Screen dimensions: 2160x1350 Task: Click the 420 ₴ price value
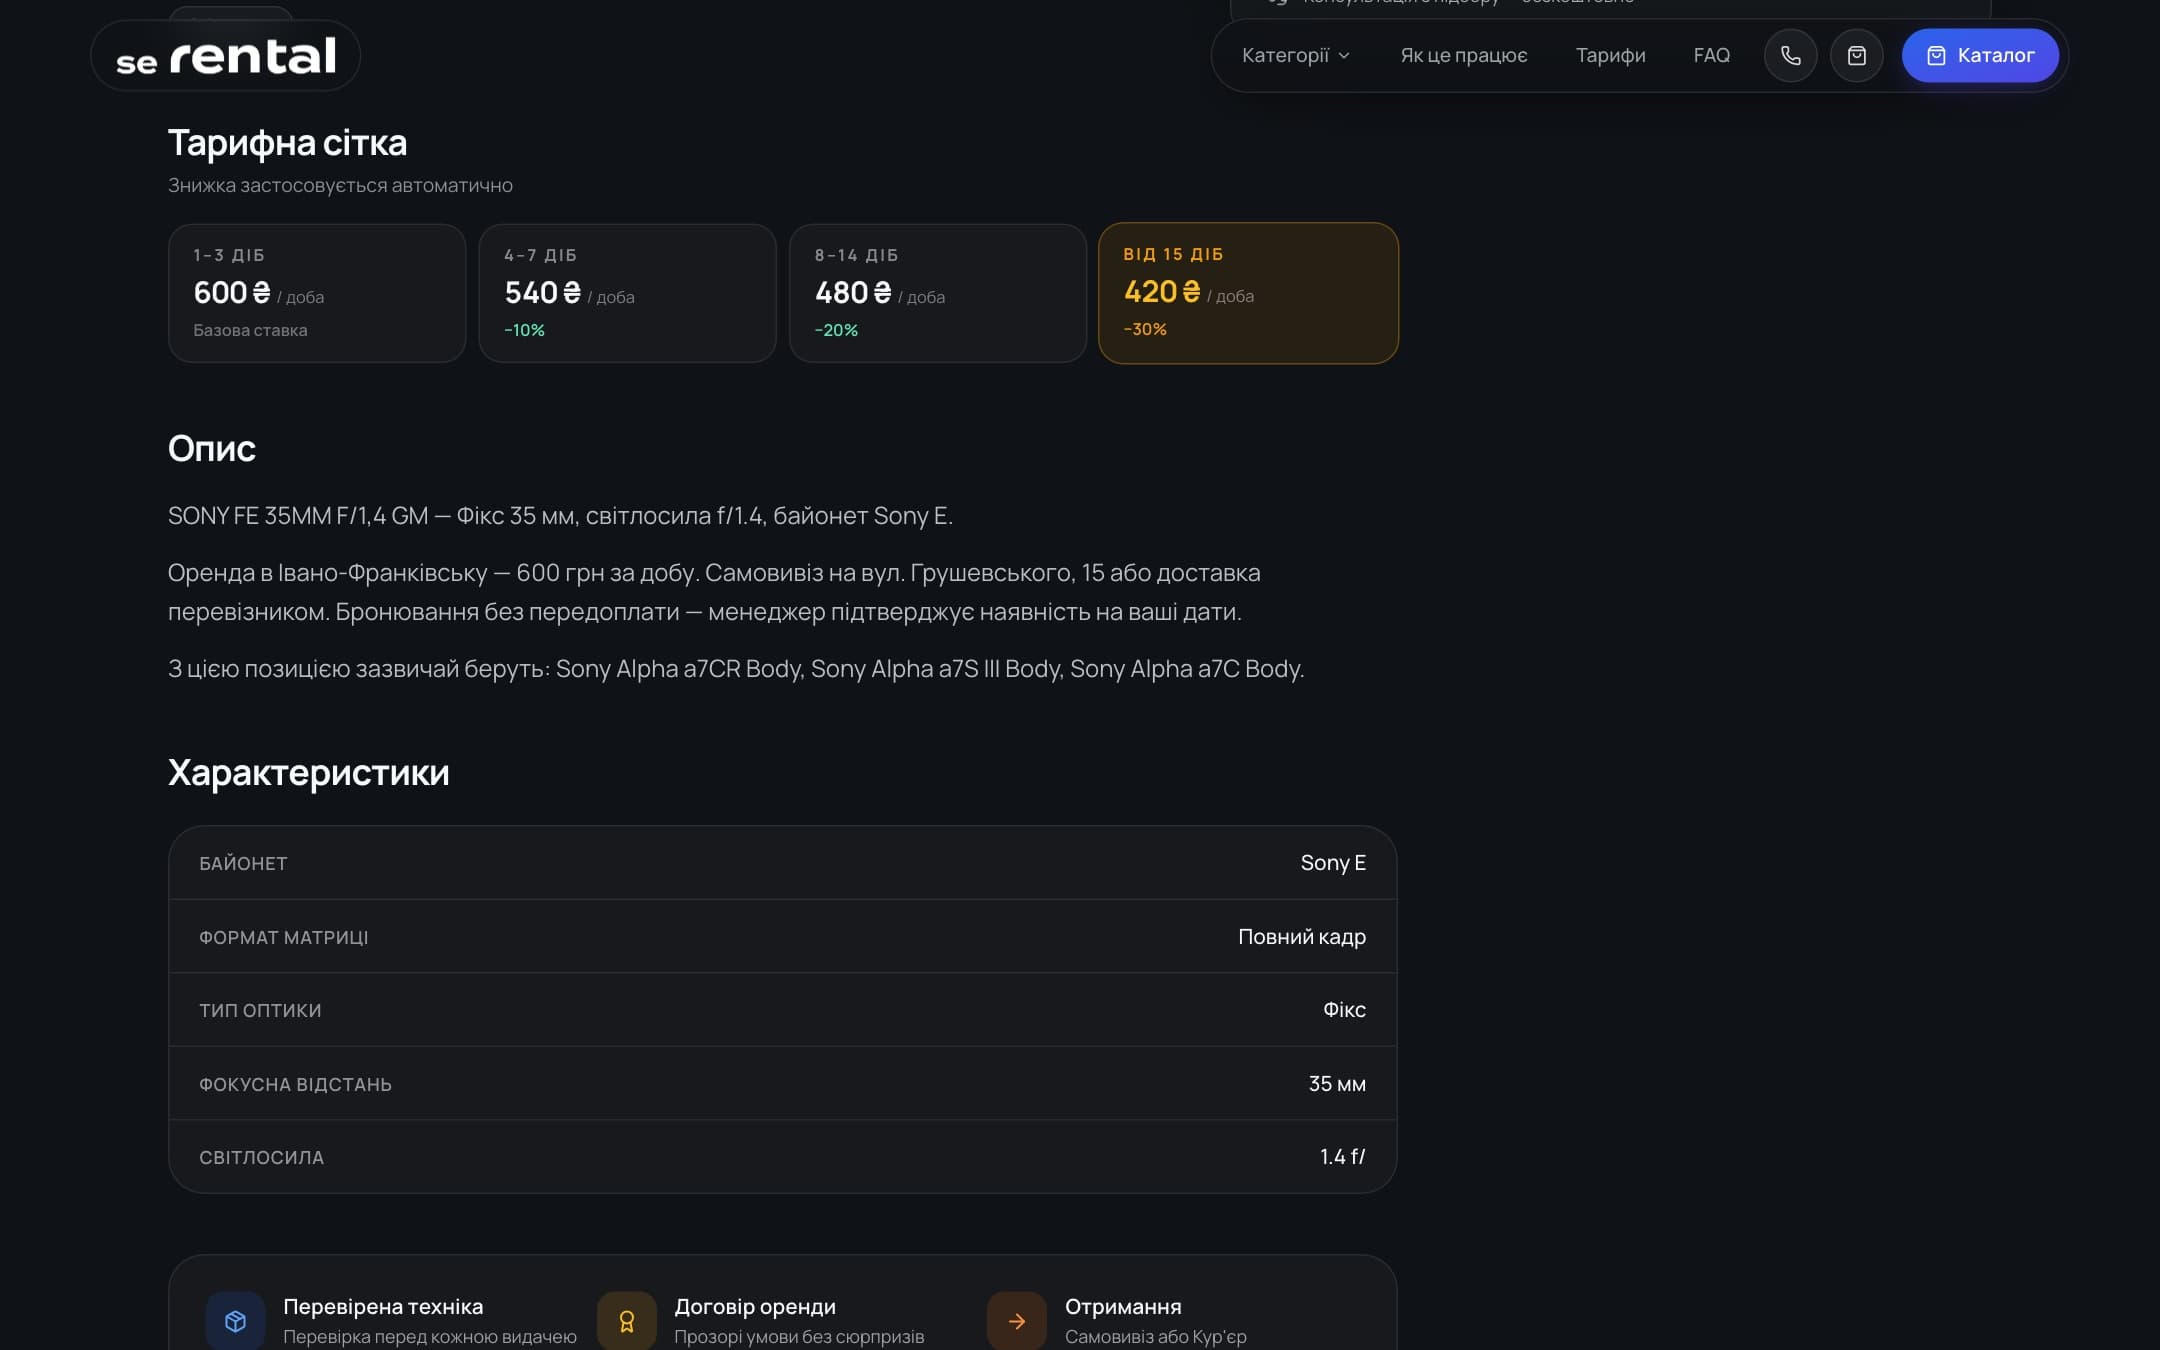click(x=1162, y=291)
